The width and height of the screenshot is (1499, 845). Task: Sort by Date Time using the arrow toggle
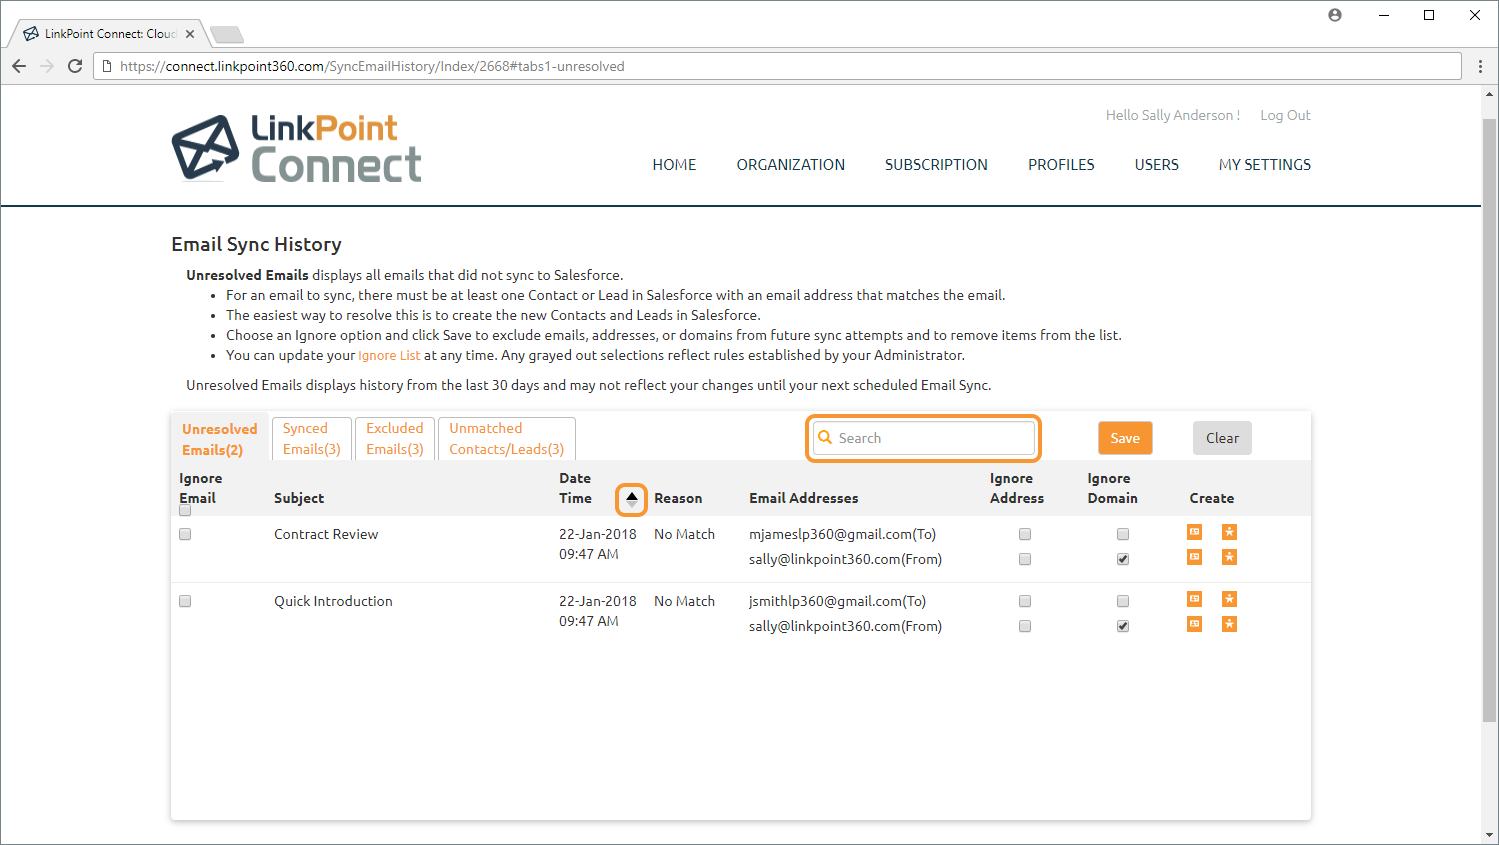(x=632, y=499)
